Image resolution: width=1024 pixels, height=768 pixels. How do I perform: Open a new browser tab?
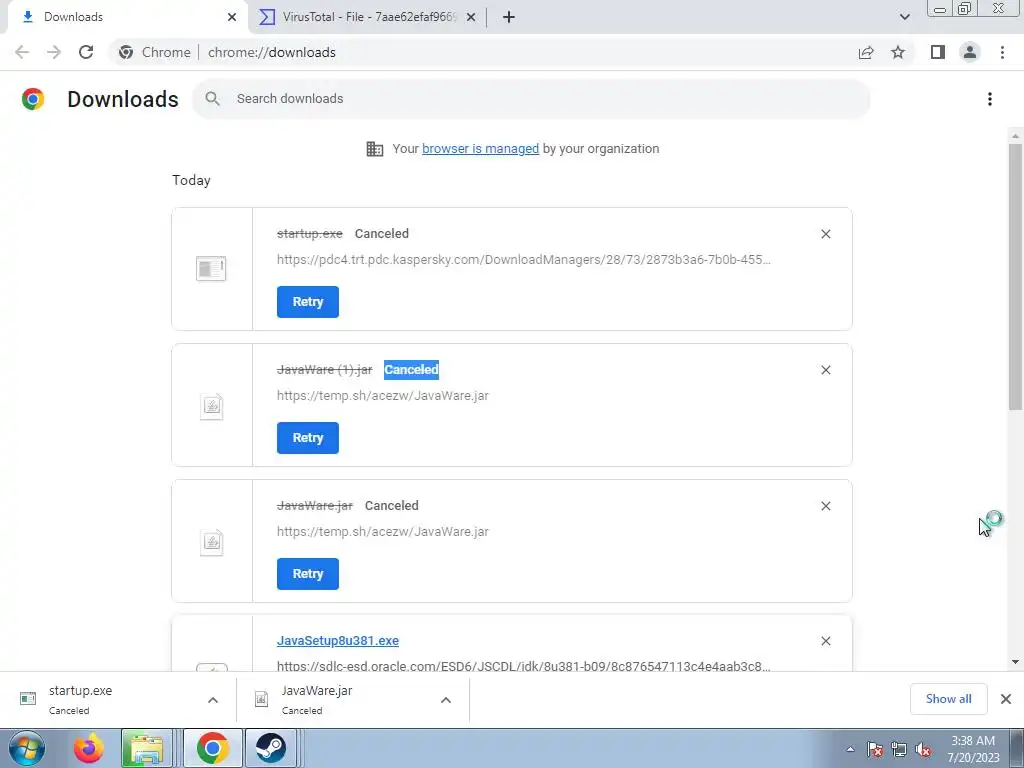pyautogui.click(x=509, y=17)
